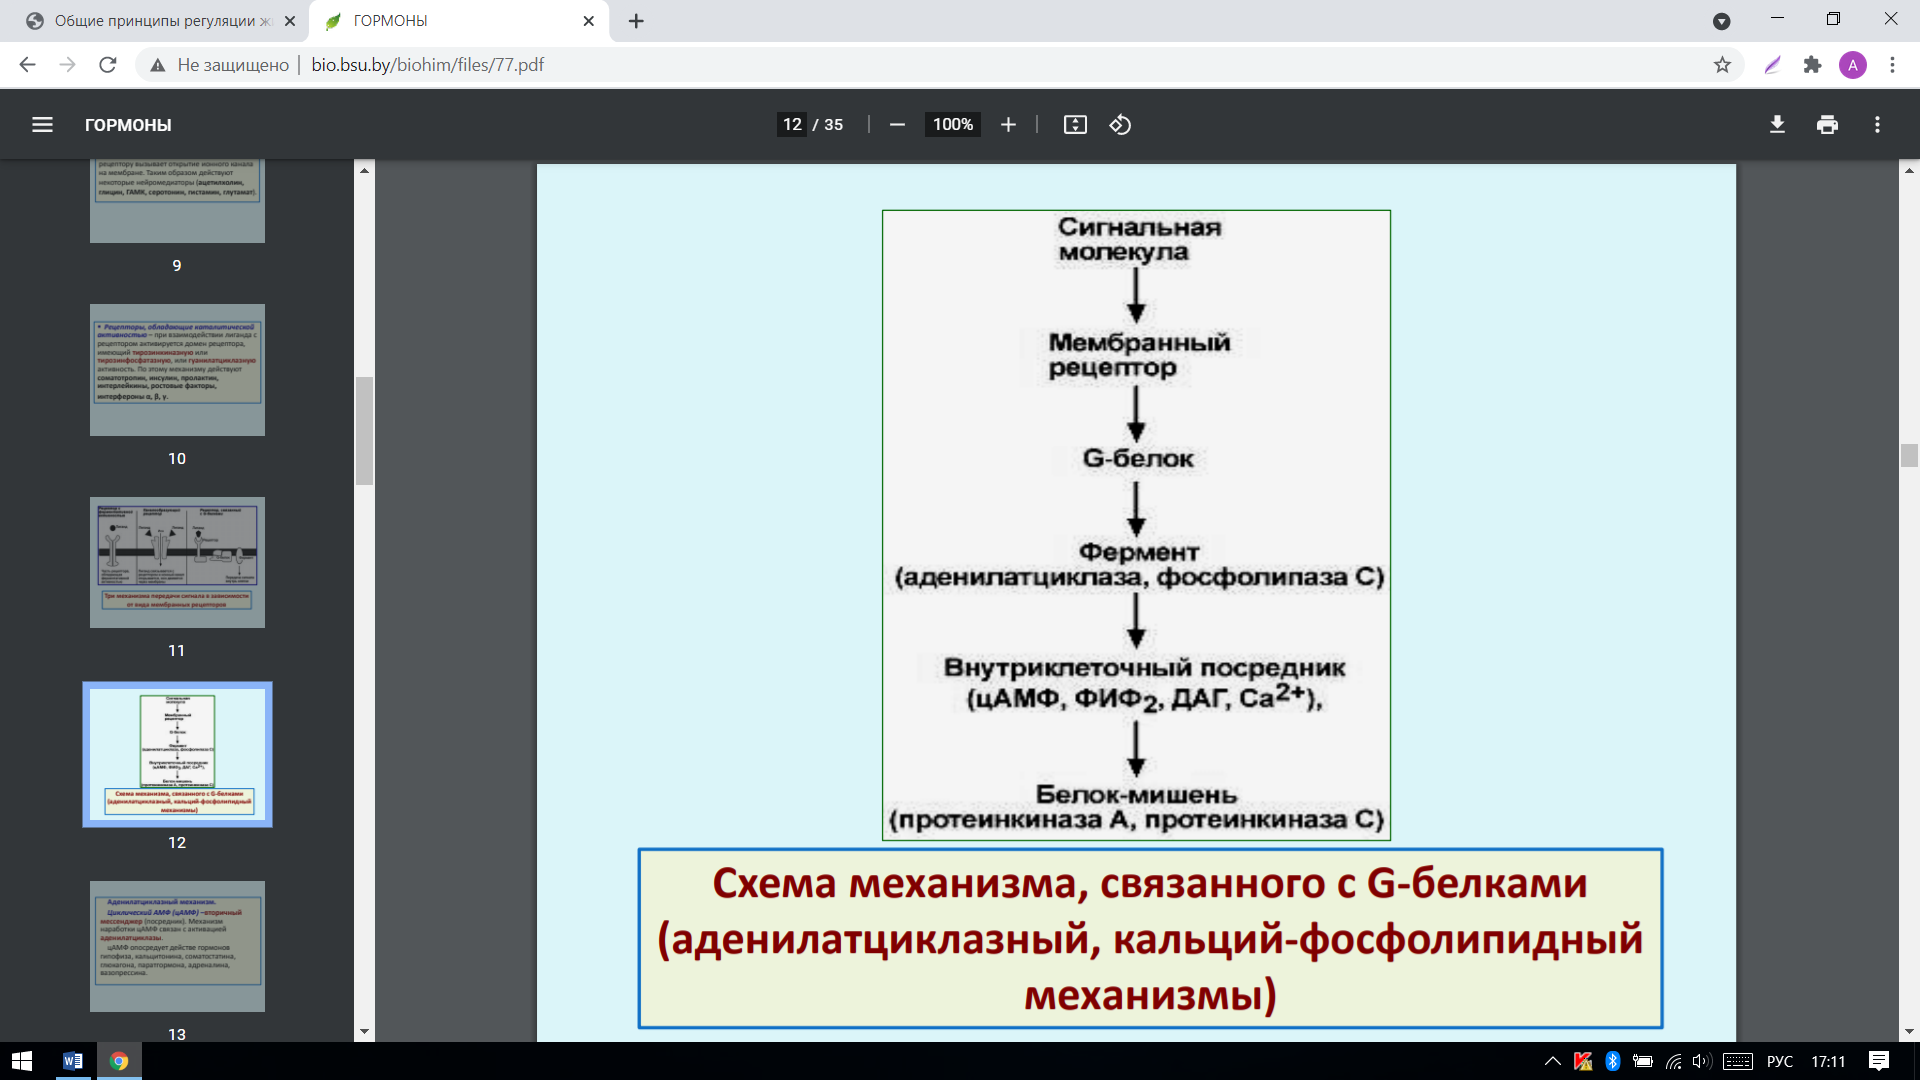Click the document scrollbar thumb
Screen dimensions: 1920x1080
coord(1909,455)
